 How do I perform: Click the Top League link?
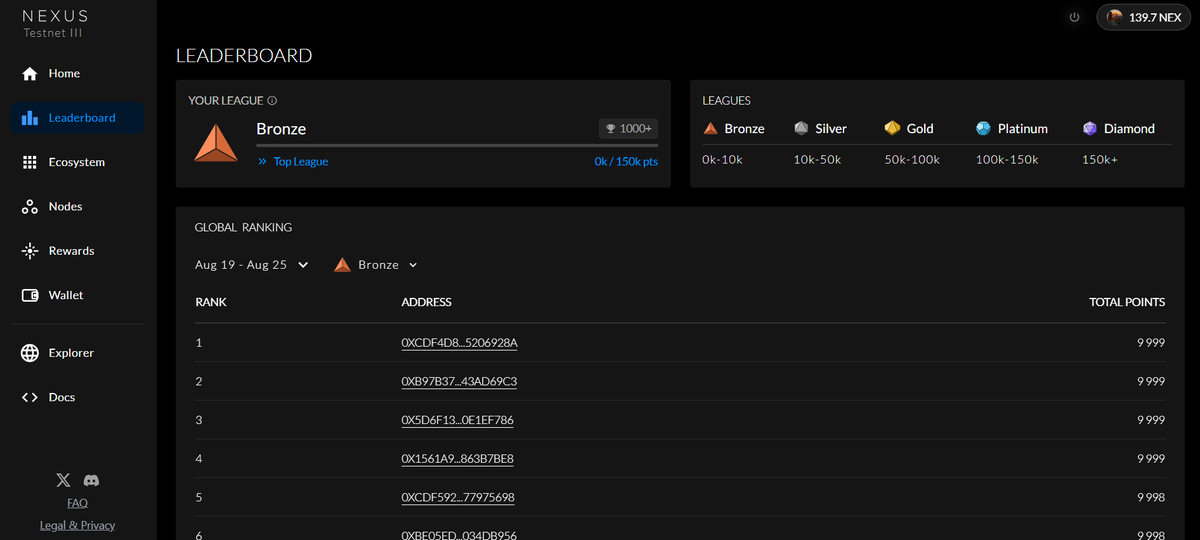[300, 161]
